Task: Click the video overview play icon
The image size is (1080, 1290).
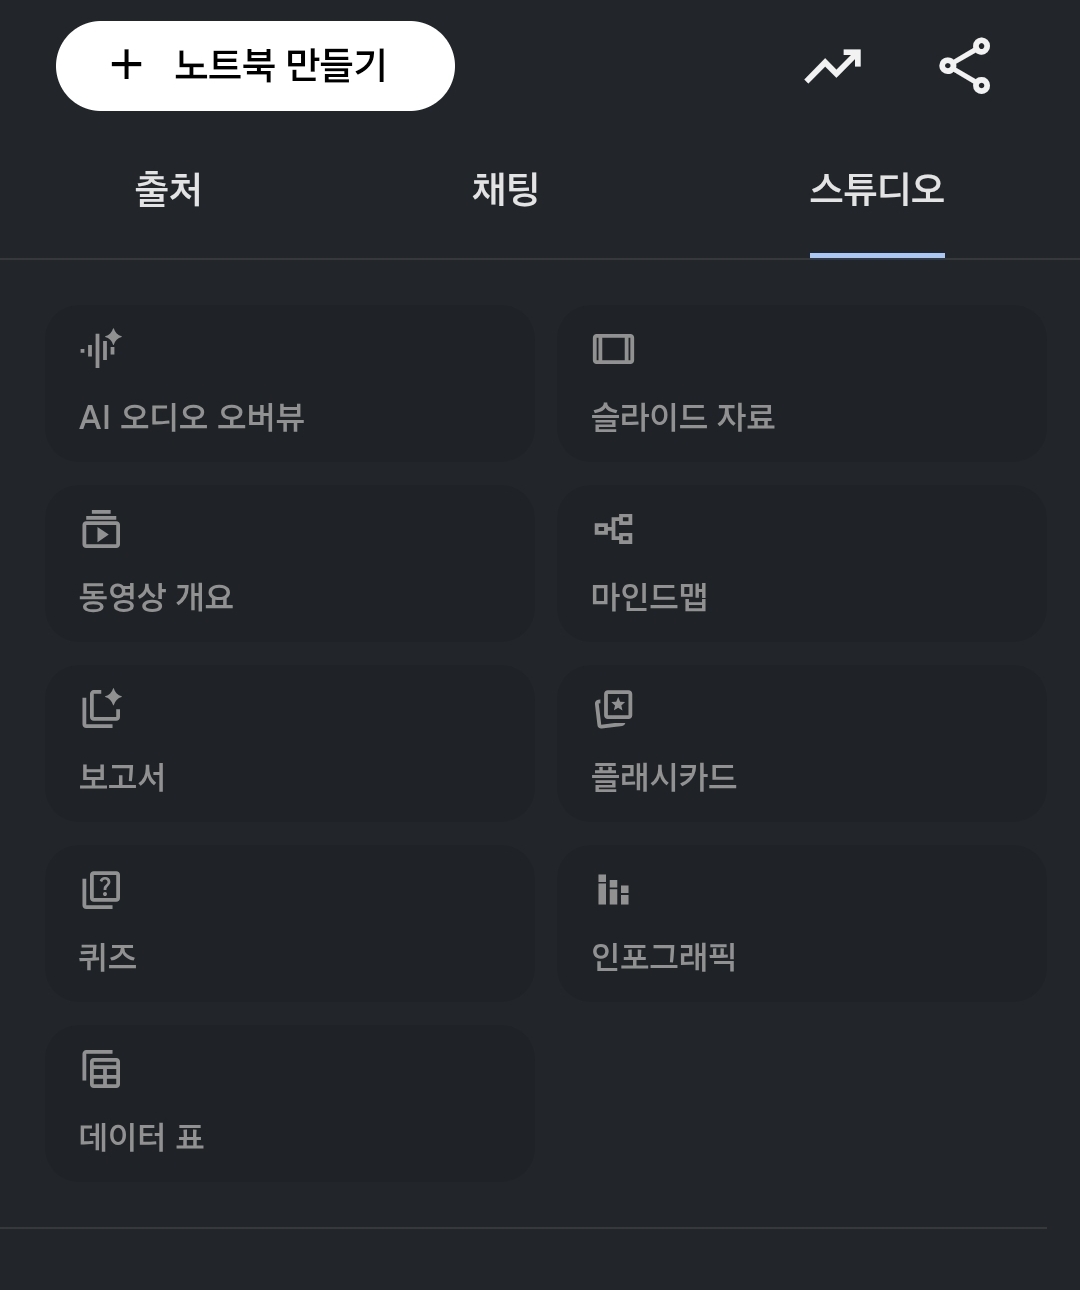Action: coord(101,529)
